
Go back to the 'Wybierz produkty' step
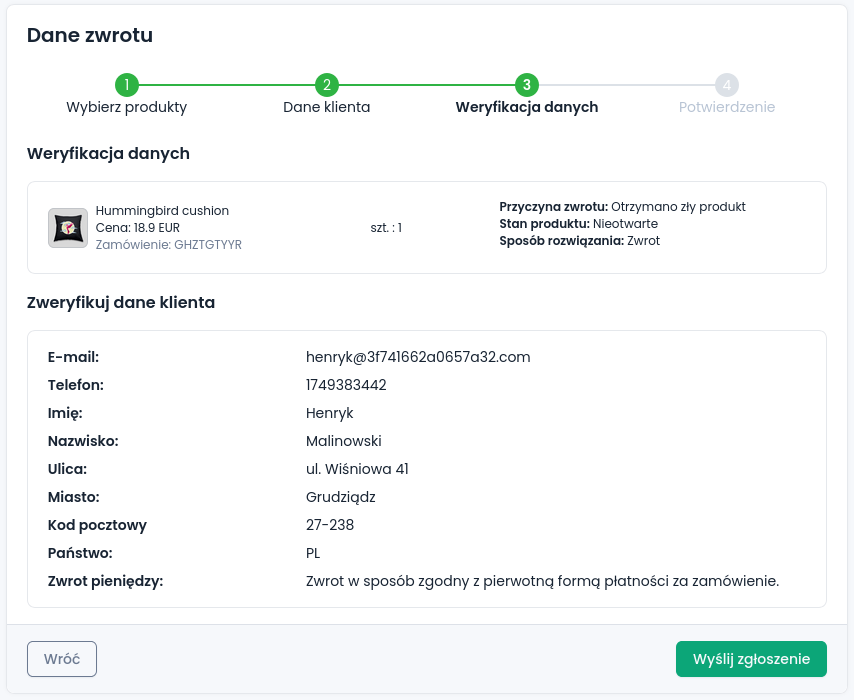click(x=127, y=107)
